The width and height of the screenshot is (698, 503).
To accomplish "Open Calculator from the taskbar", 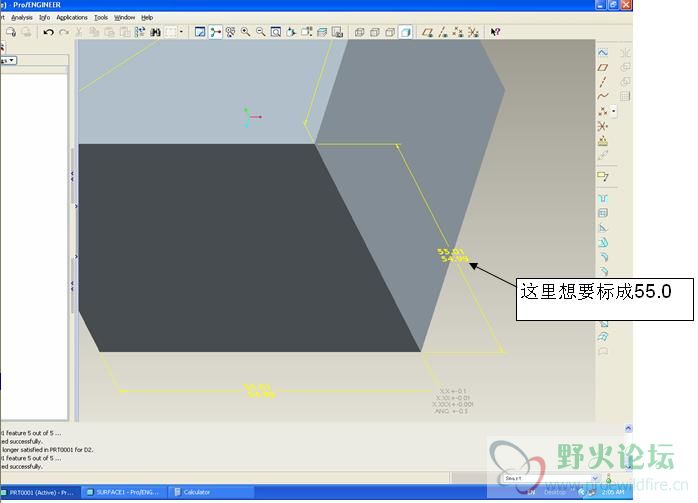I will coord(212,492).
